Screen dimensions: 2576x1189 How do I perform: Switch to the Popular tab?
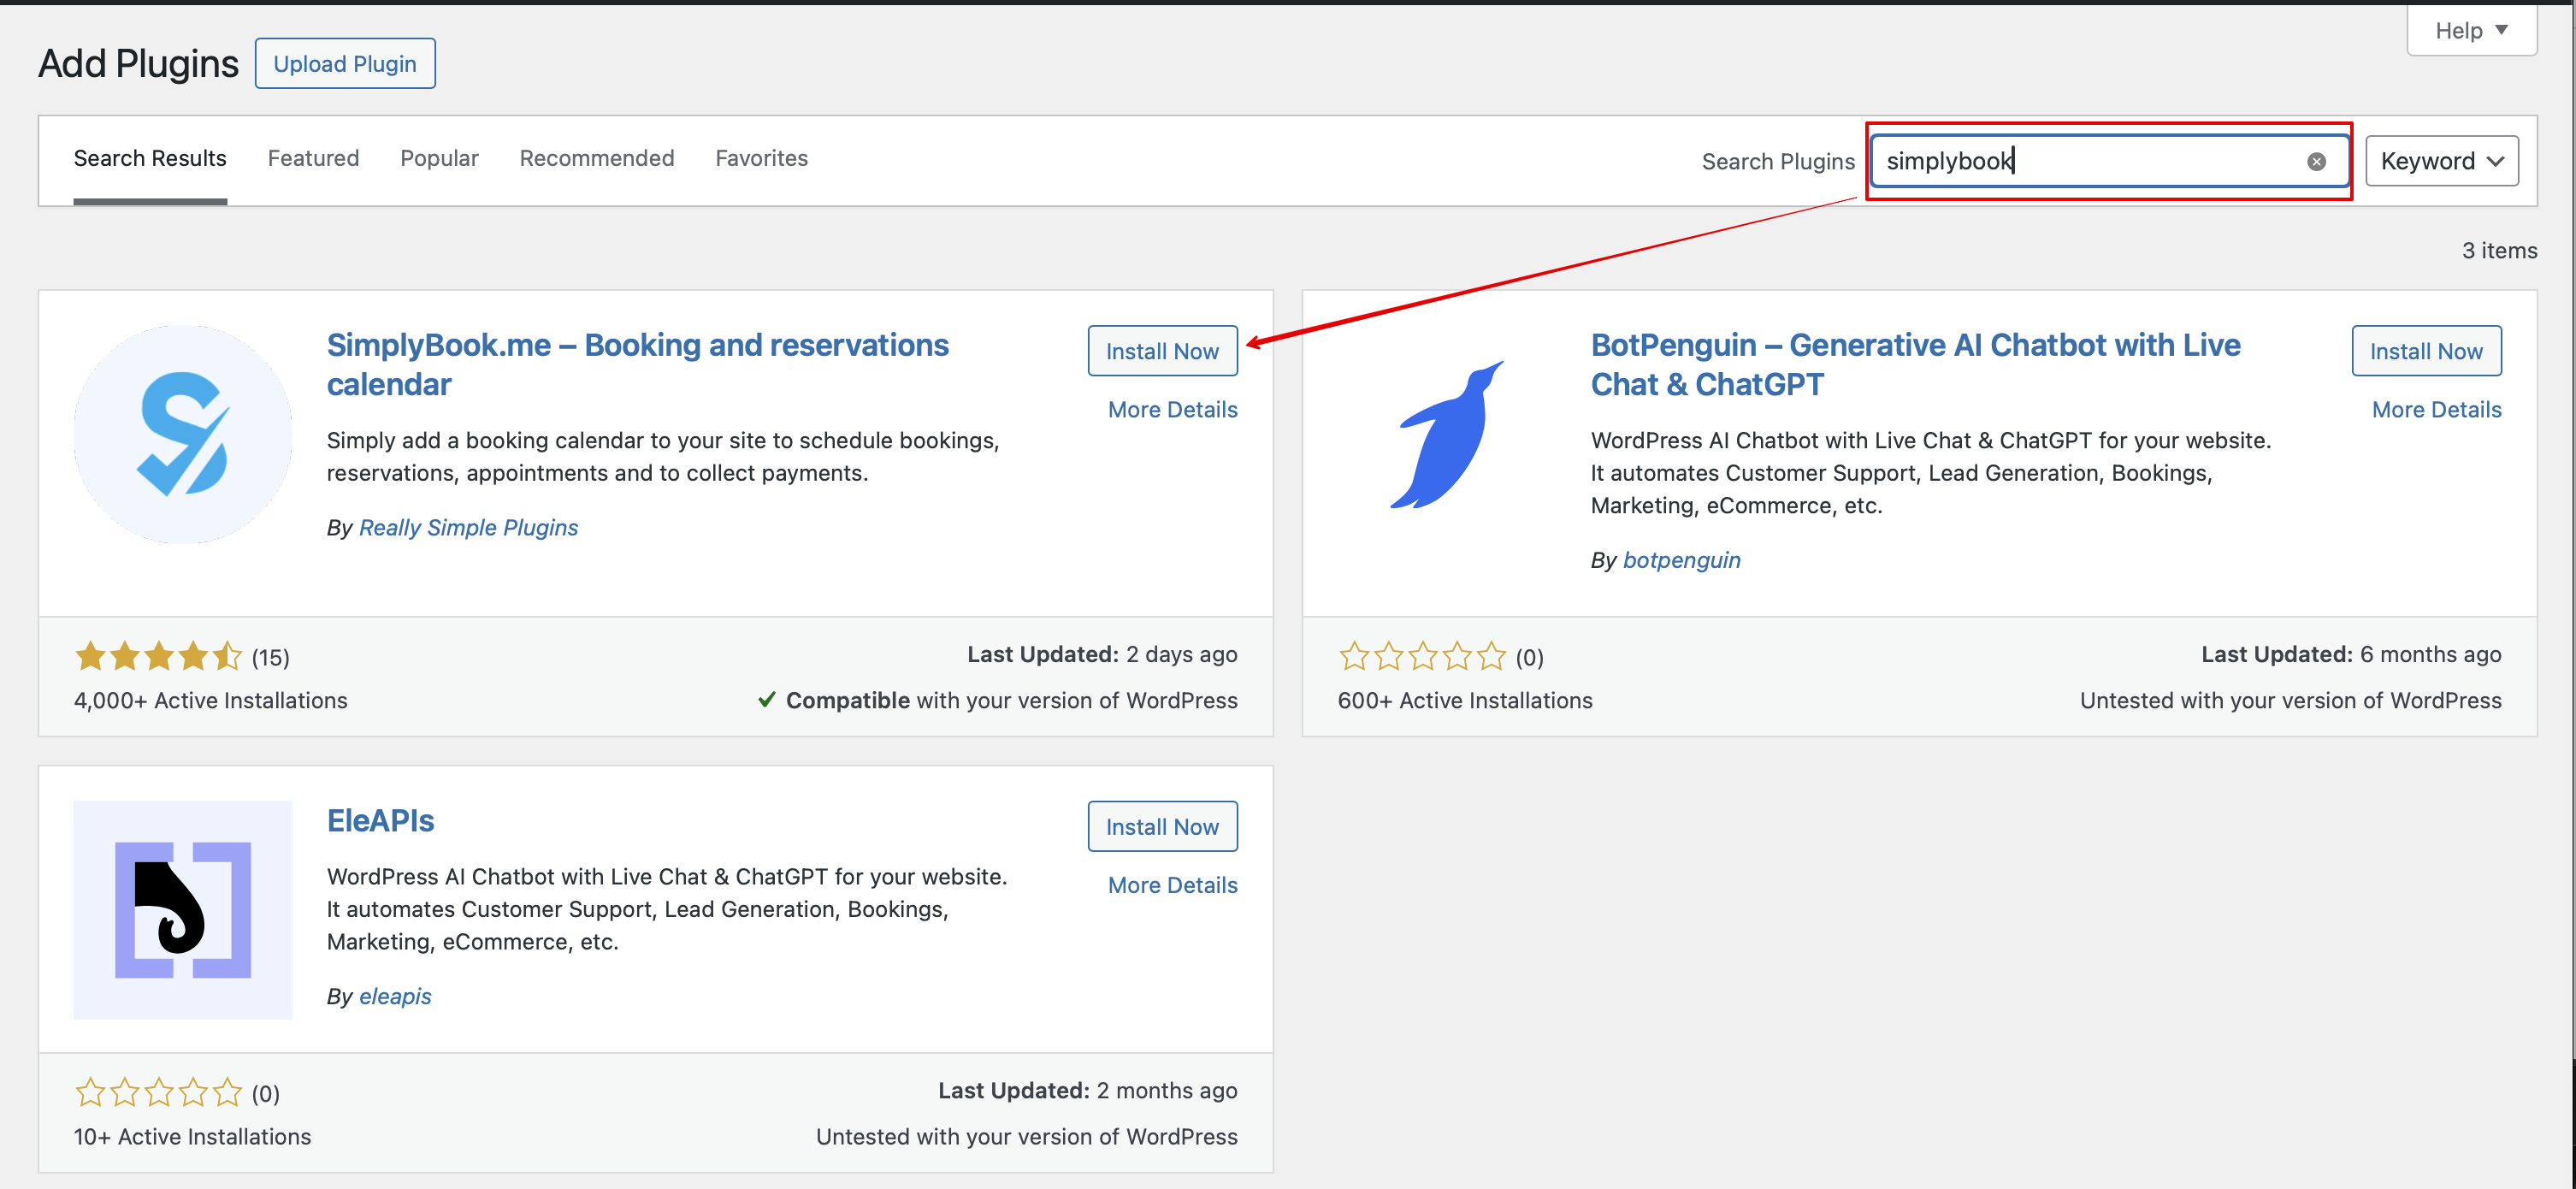439,158
